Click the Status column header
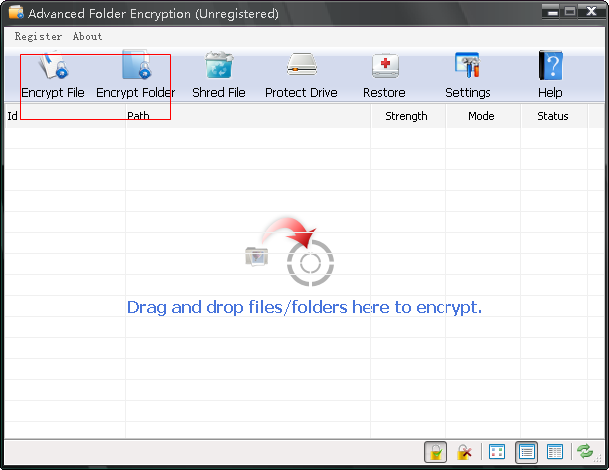 [x=554, y=116]
